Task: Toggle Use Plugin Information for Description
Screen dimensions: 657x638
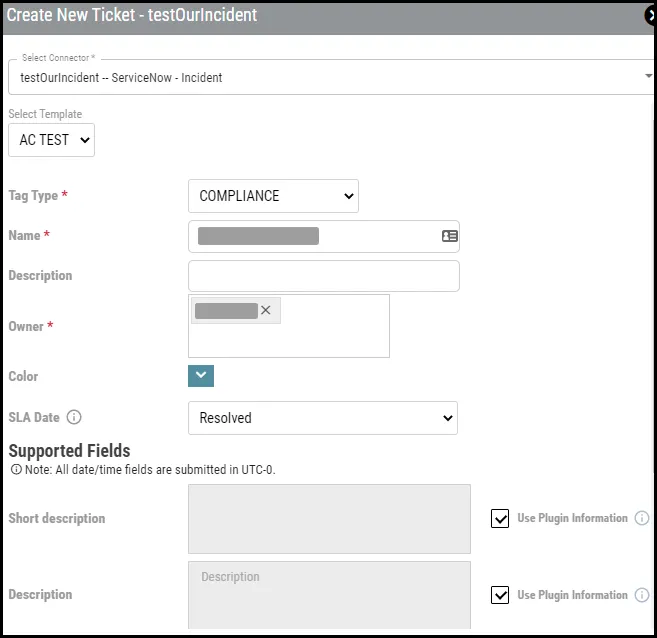Action: tap(500, 595)
